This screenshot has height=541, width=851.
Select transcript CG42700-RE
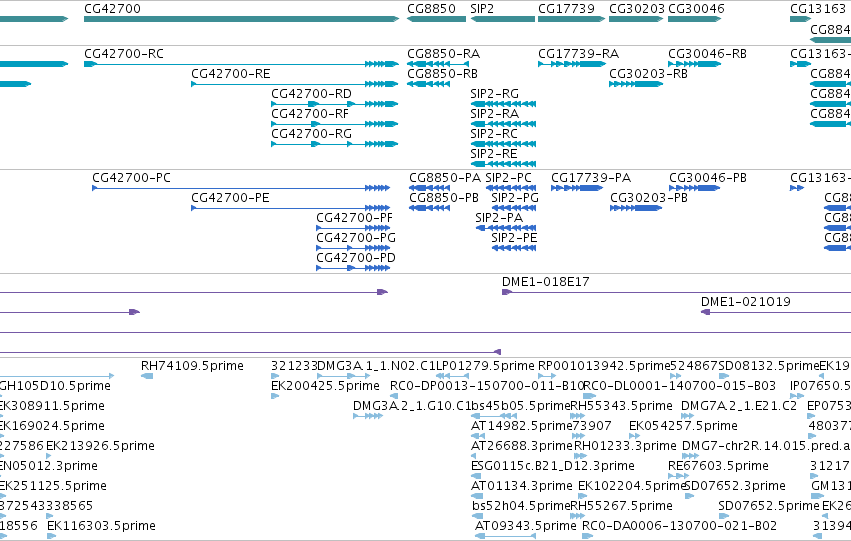[x=295, y=84]
